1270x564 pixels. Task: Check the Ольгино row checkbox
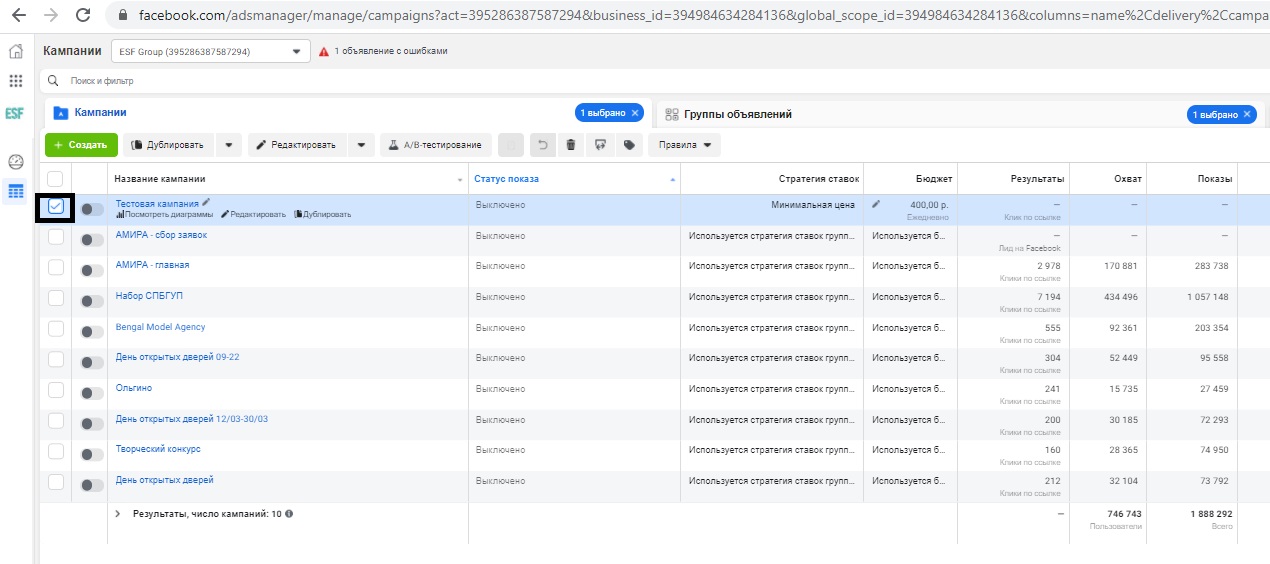tap(56, 390)
